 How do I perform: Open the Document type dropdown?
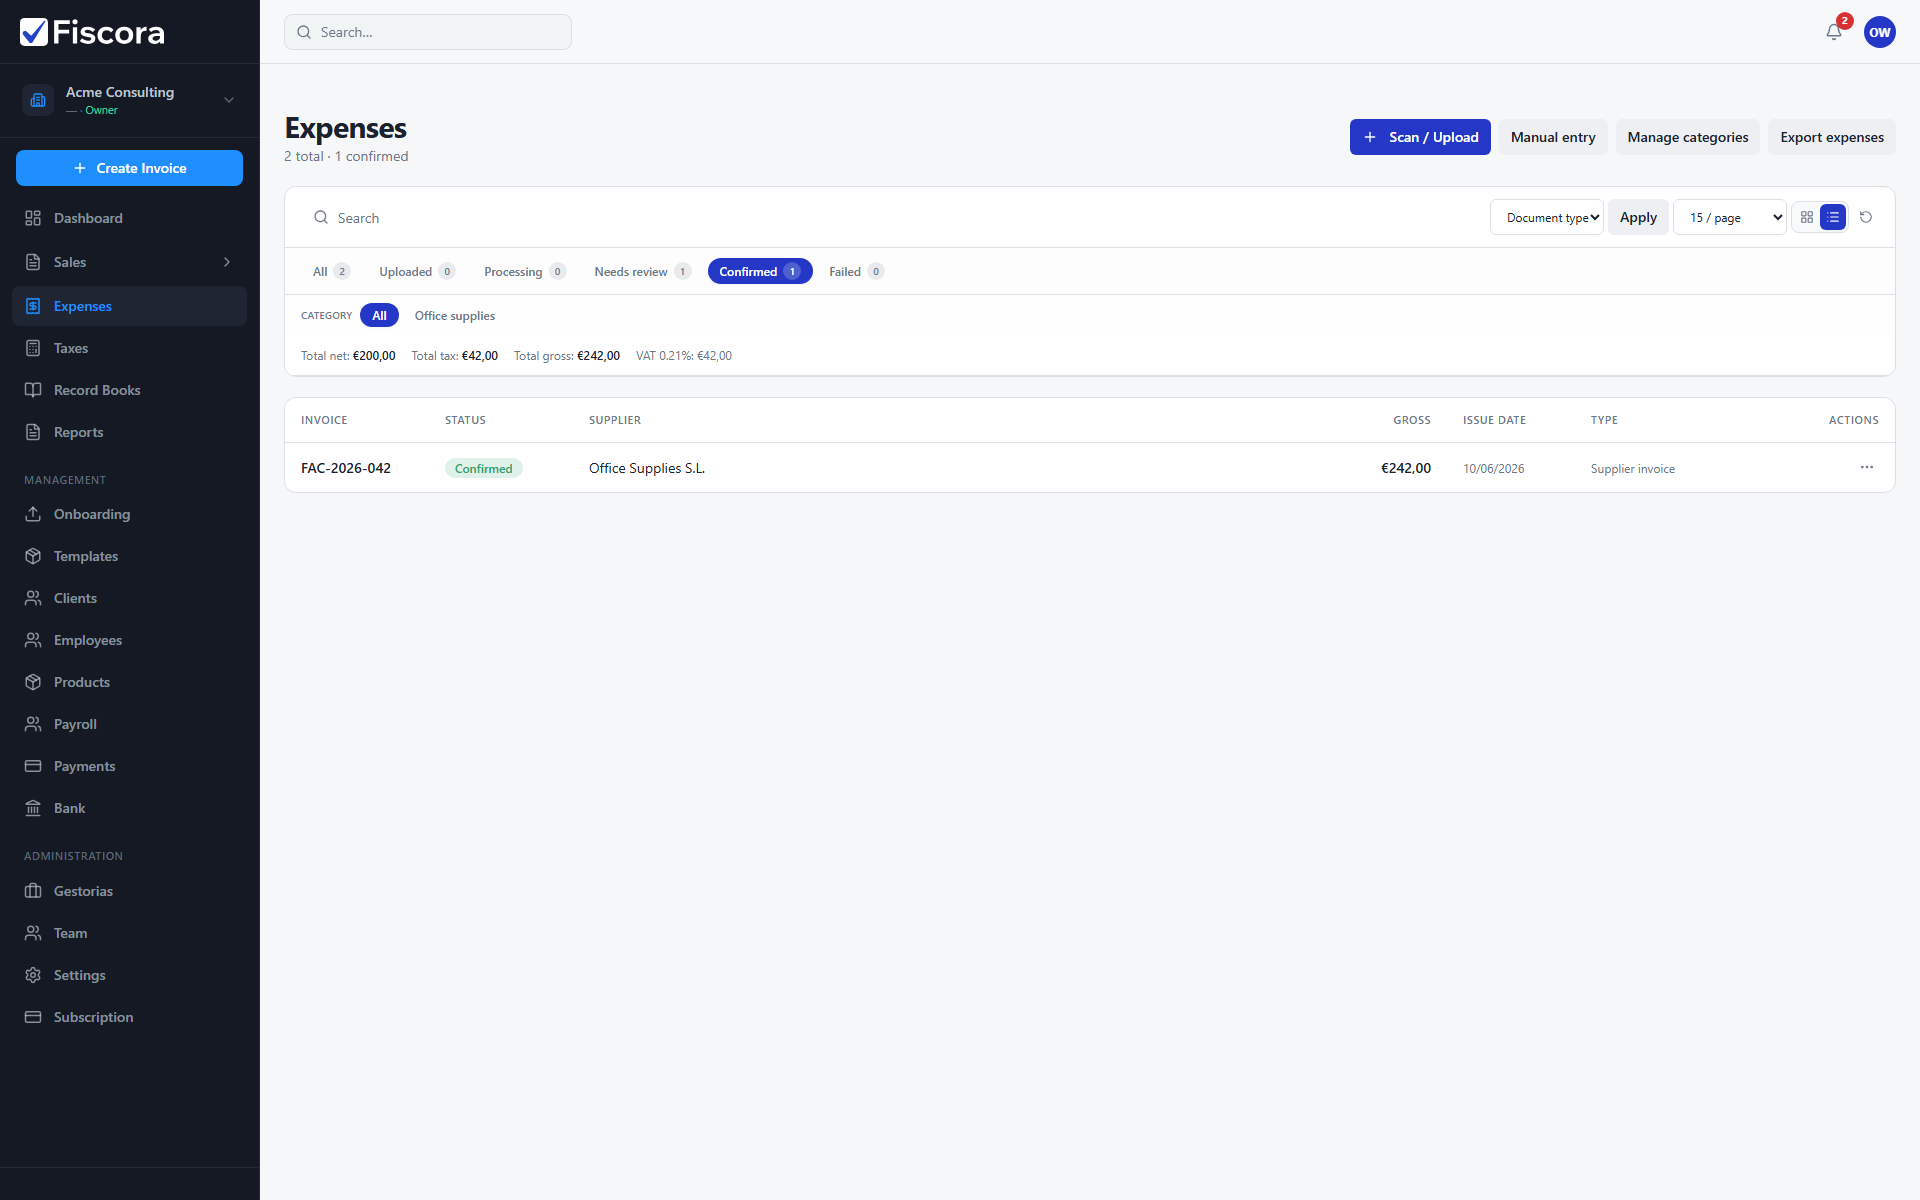(x=1547, y=217)
